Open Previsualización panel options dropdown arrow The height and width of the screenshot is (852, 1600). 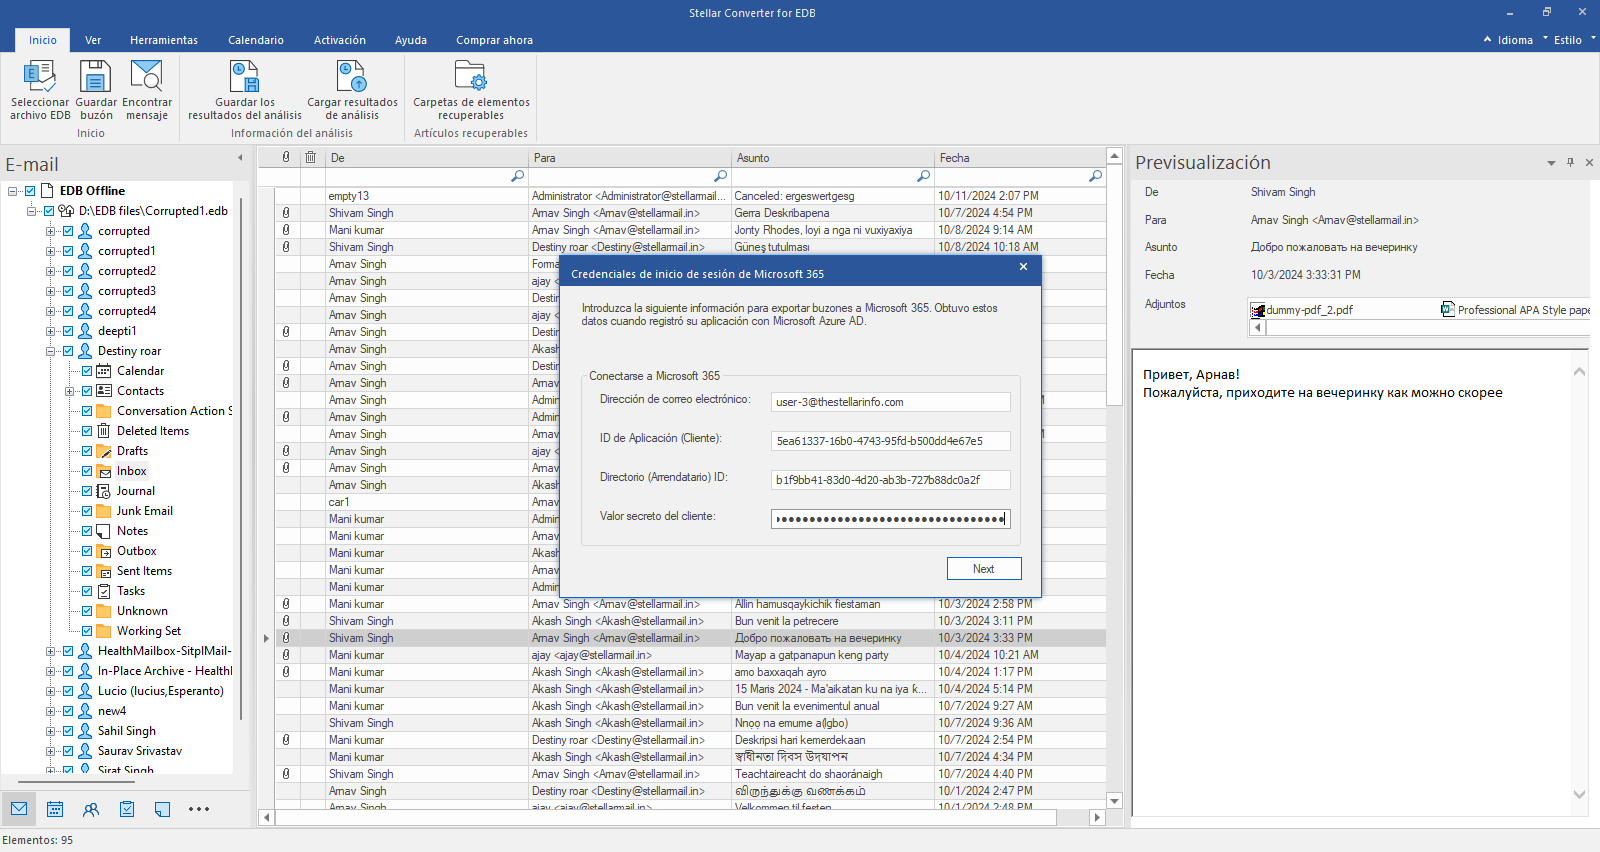[x=1551, y=162]
